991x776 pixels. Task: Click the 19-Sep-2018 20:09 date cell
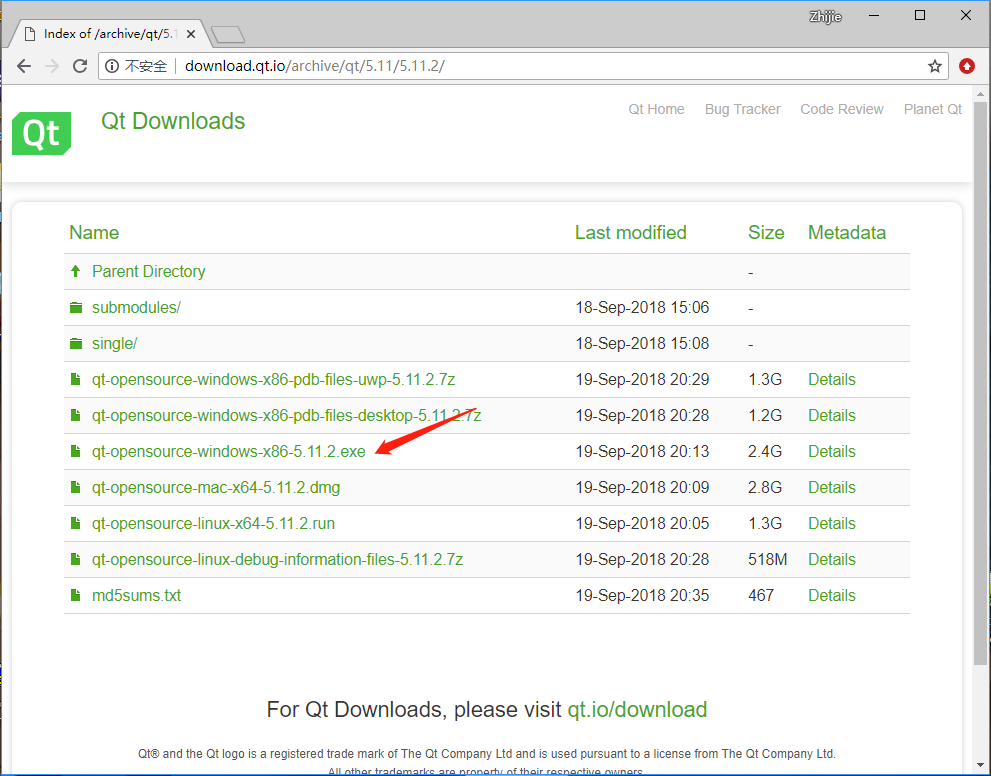pyautogui.click(x=642, y=487)
